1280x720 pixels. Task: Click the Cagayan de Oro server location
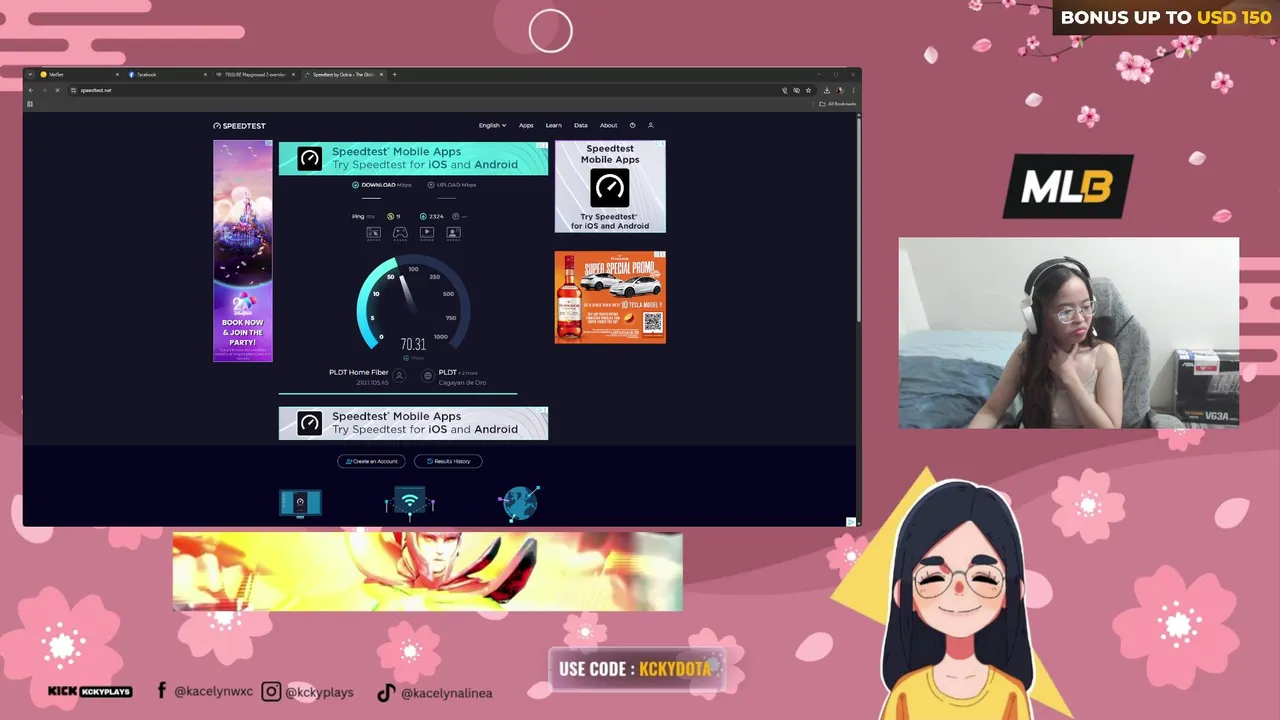(462, 383)
